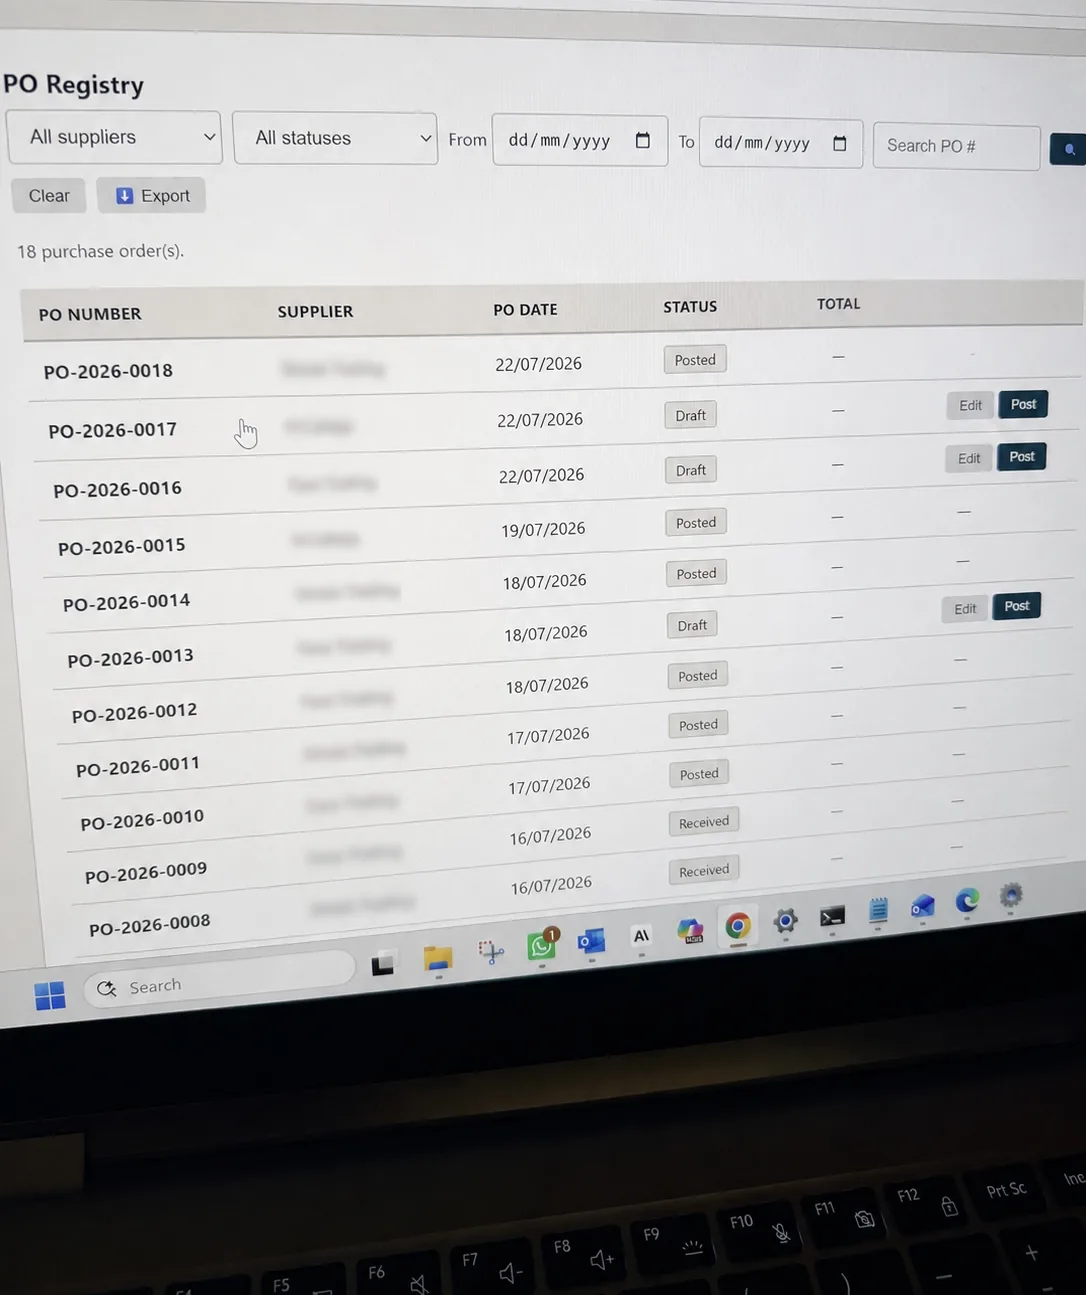The height and width of the screenshot is (1295, 1086).
Task: Click Post for PO-2026-0013
Action: click(1017, 606)
